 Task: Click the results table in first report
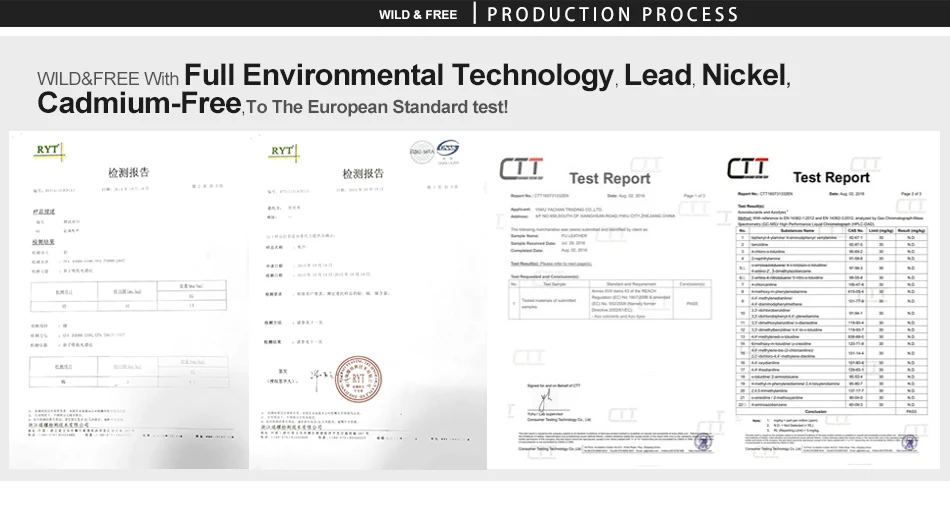tap(128, 295)
